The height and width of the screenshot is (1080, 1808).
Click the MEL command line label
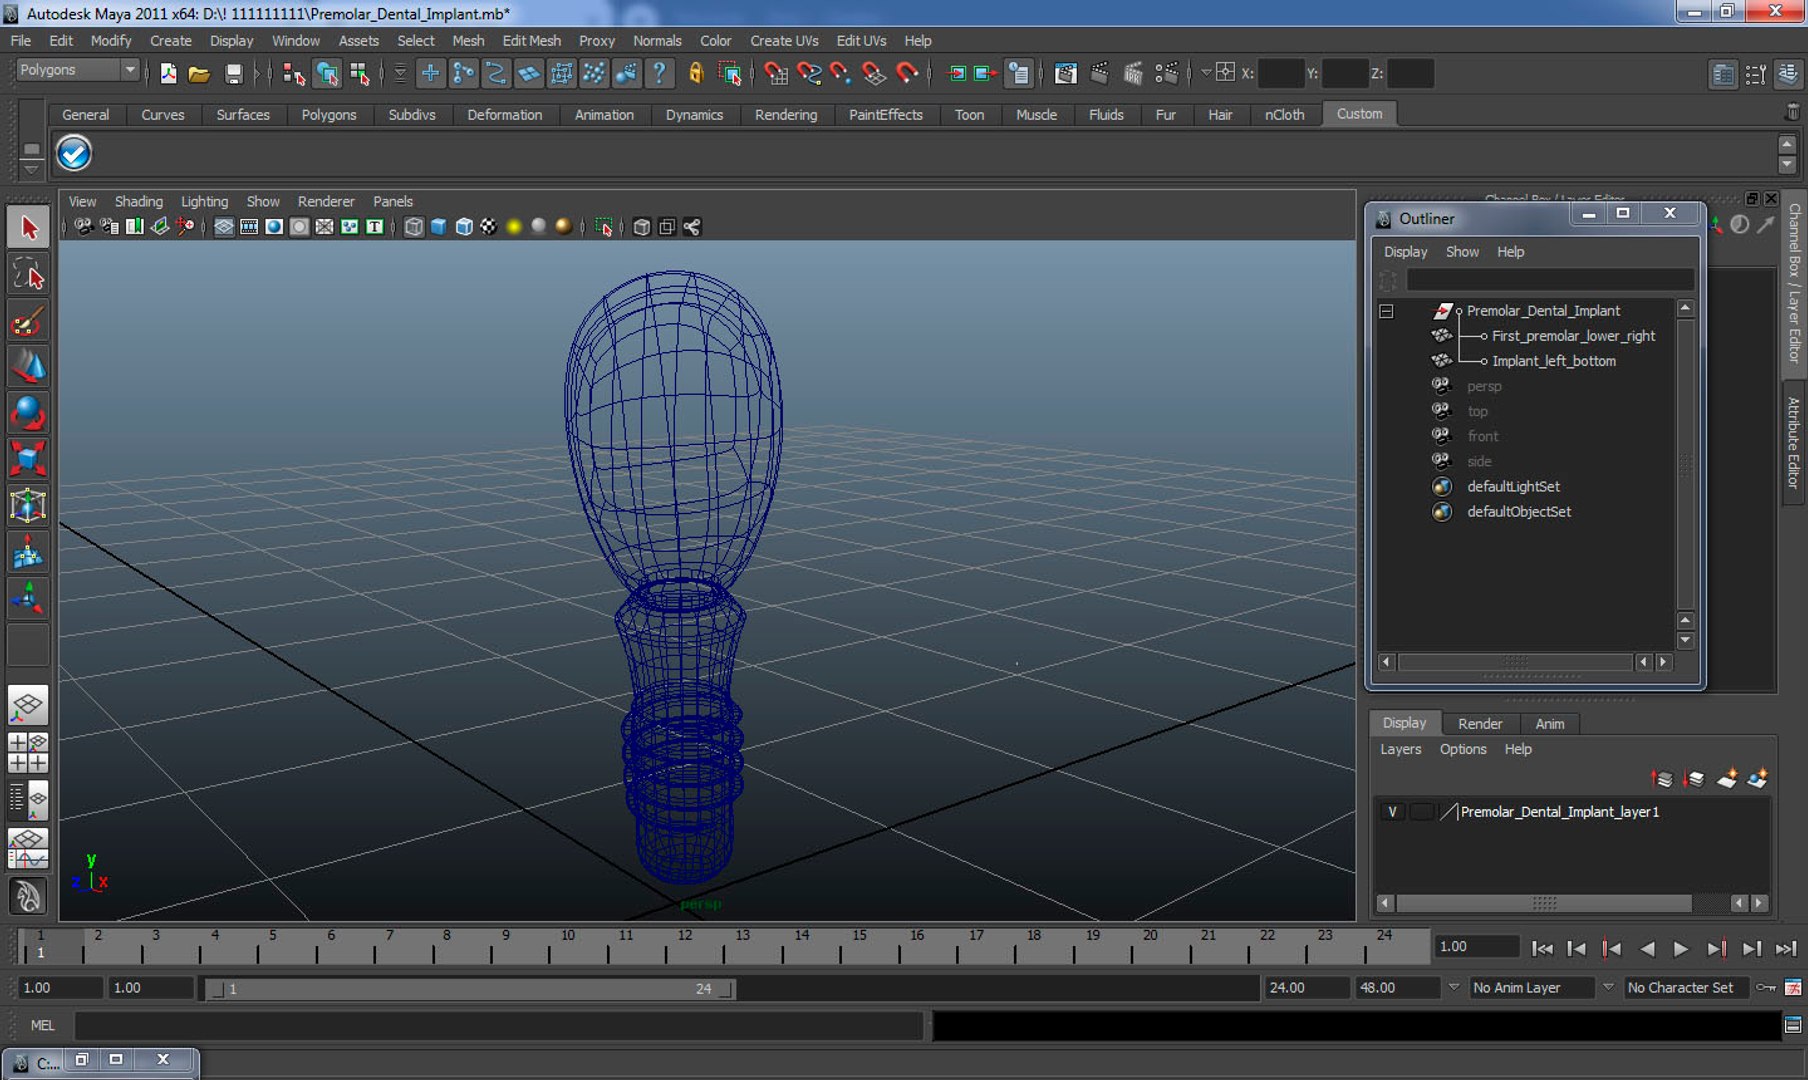pos(42,1025)
